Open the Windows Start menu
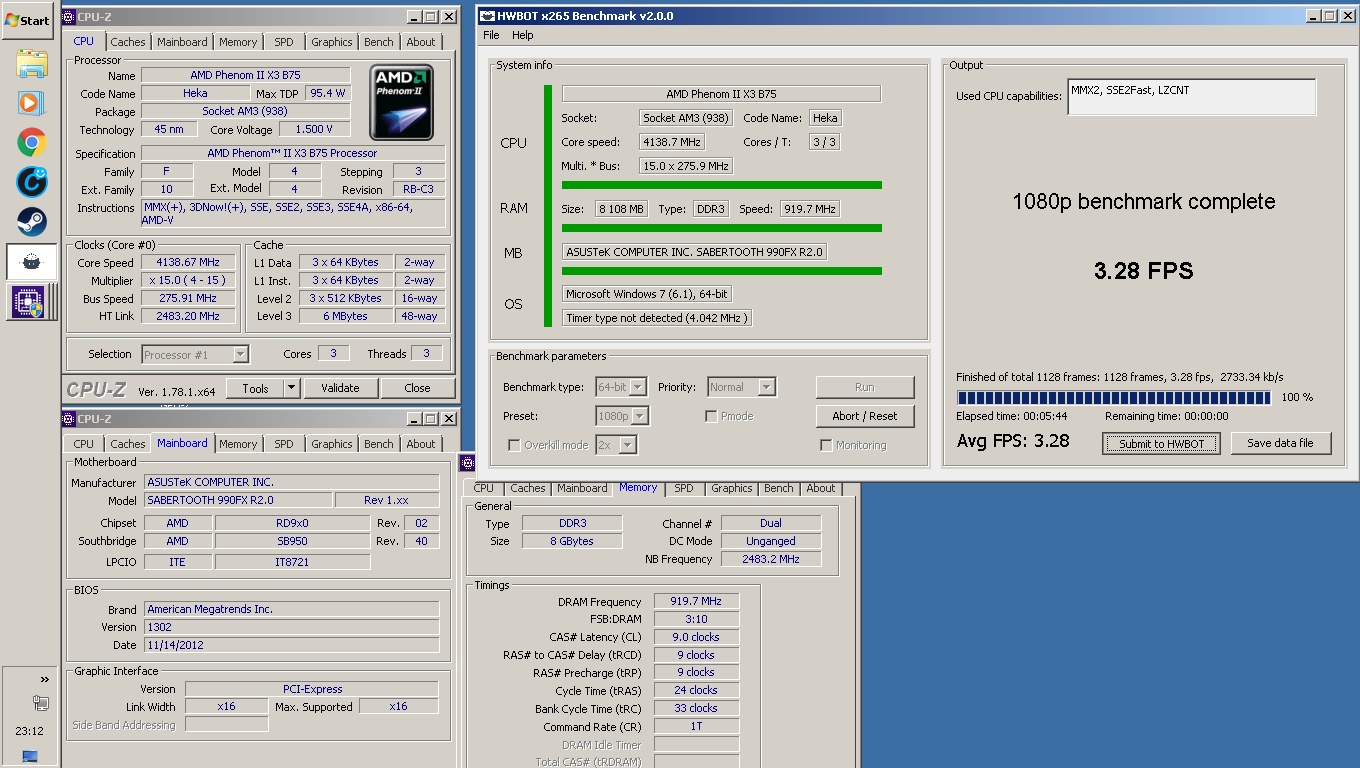This screenshot has width=1360, height=768. pyautogui.click(x=27, y=20)
